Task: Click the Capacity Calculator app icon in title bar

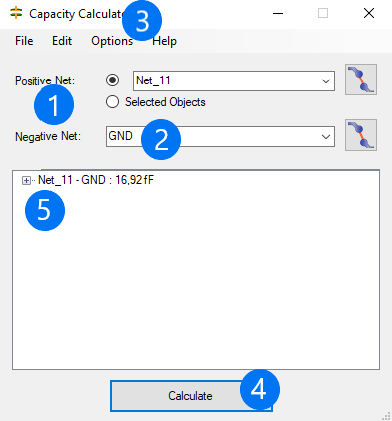Action: click(x=16, y=13)
